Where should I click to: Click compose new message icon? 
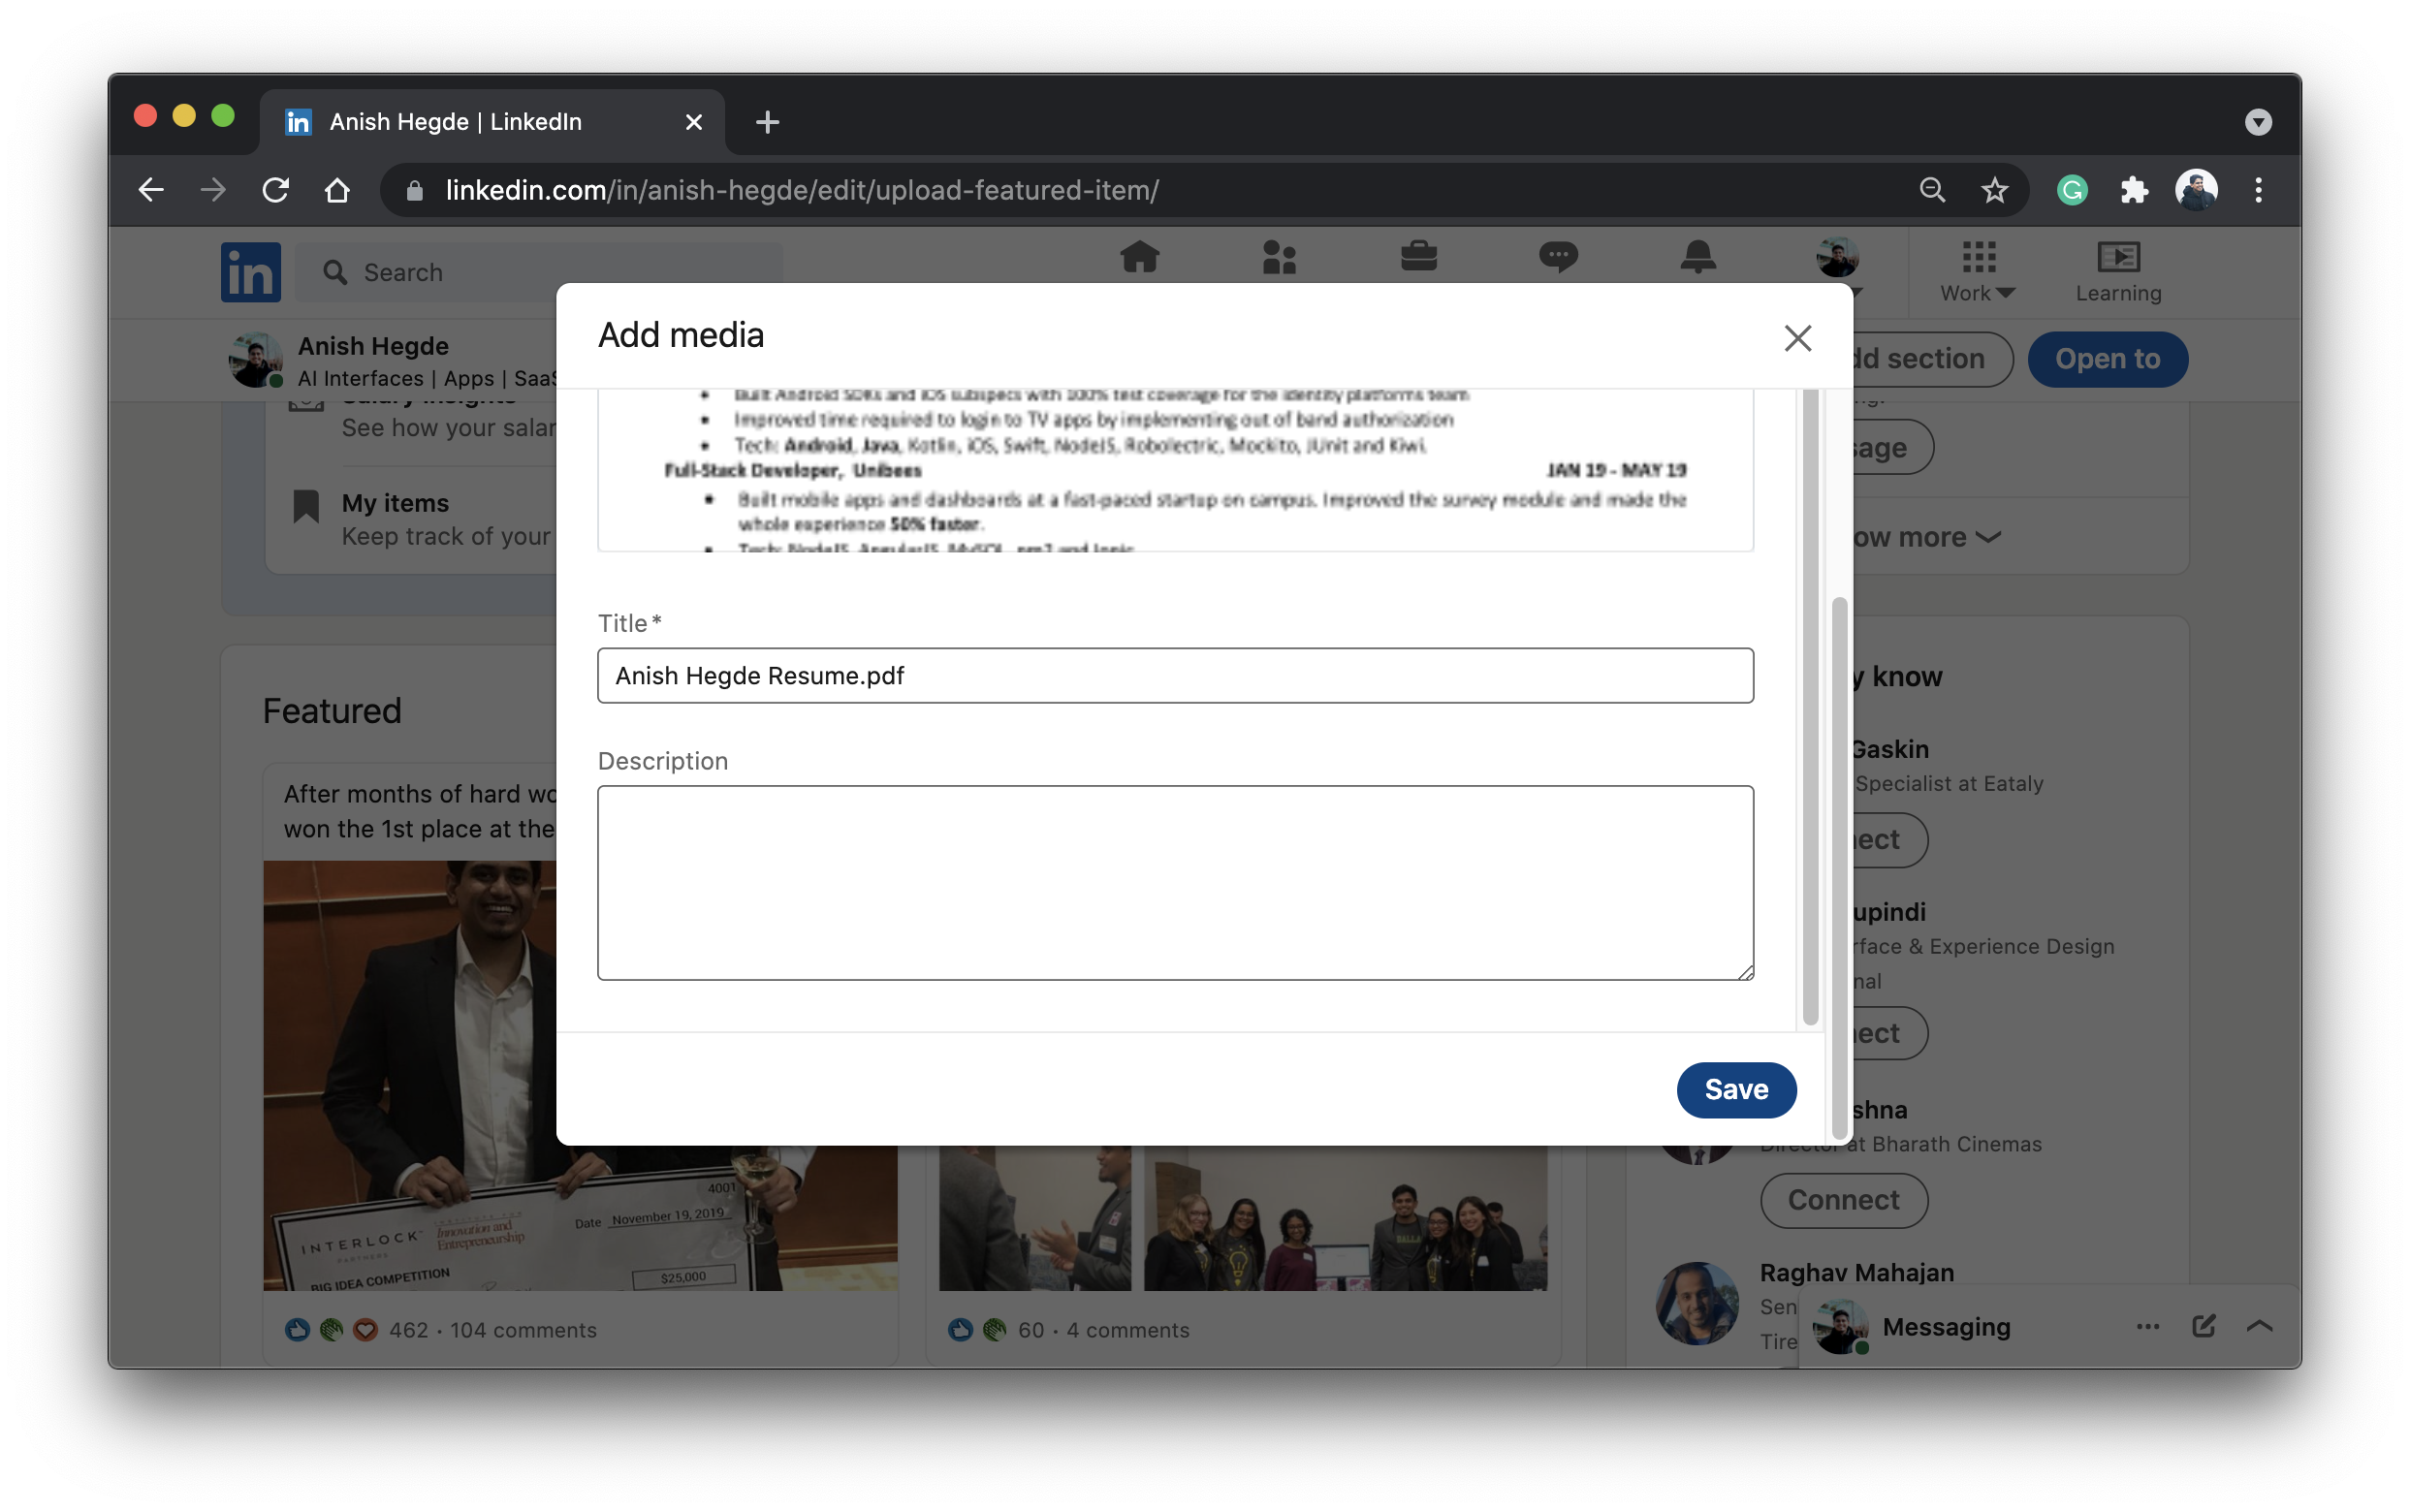pos(2203,1326)
